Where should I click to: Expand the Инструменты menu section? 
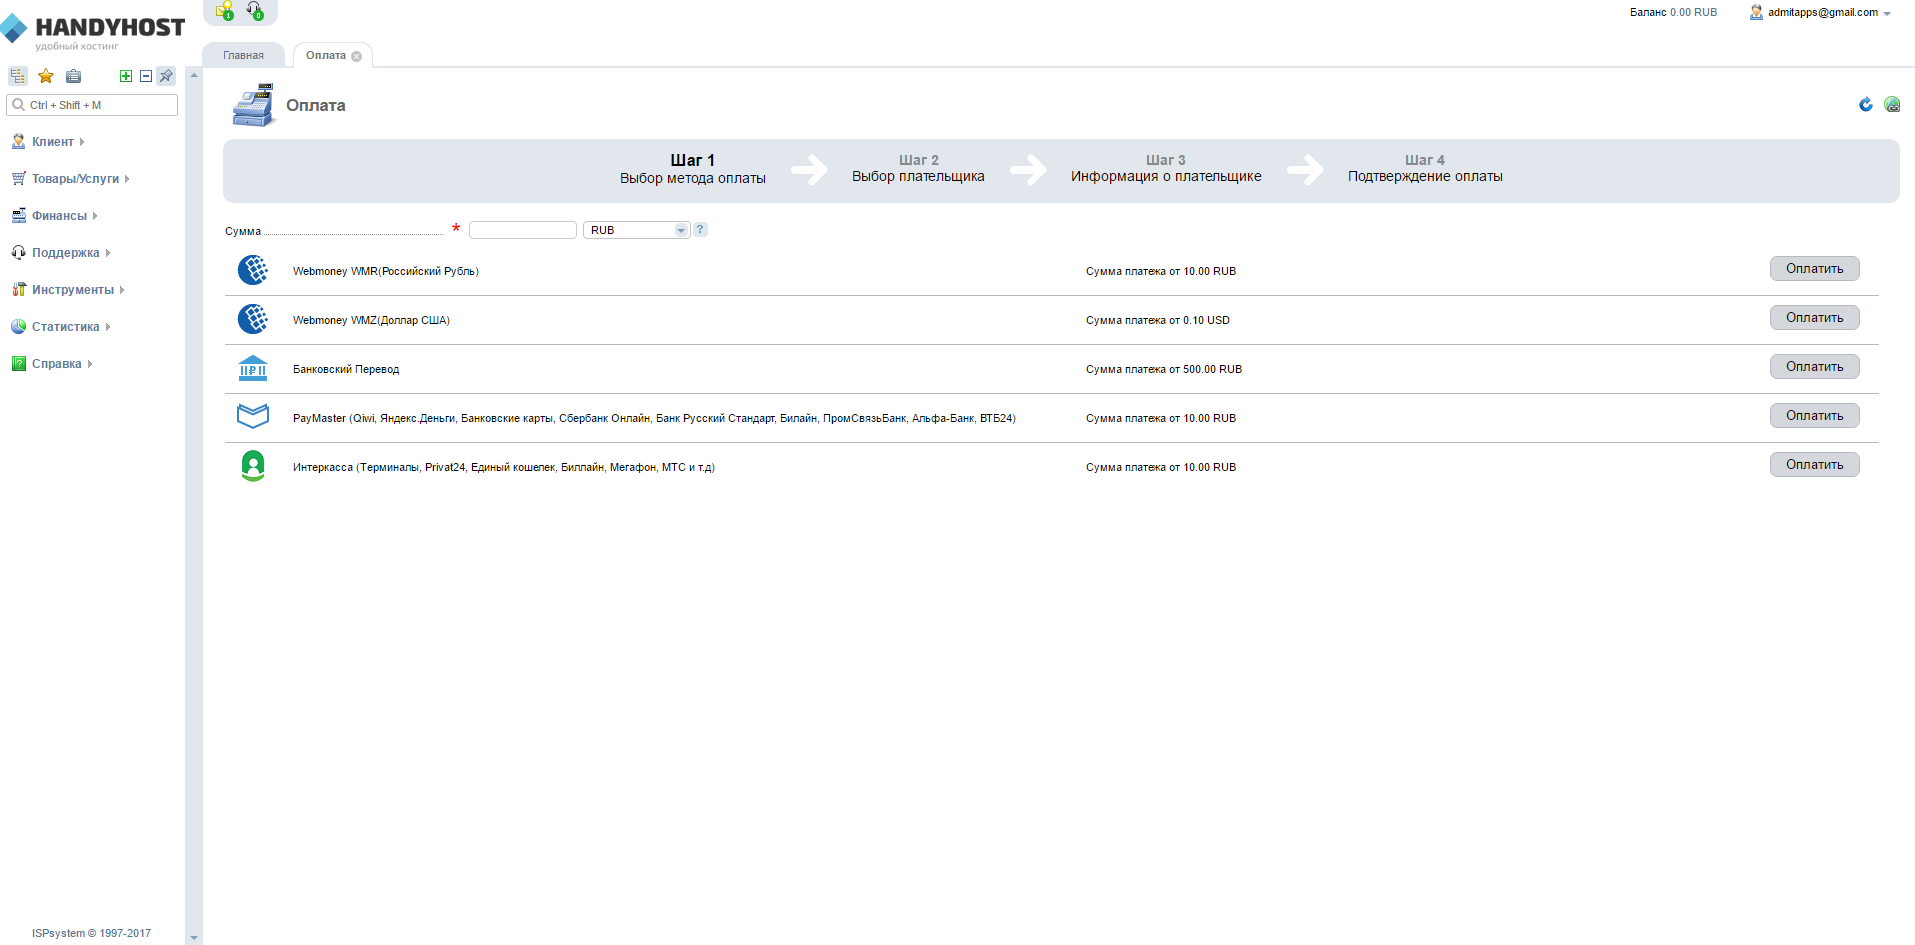click(x=122, y=290)
